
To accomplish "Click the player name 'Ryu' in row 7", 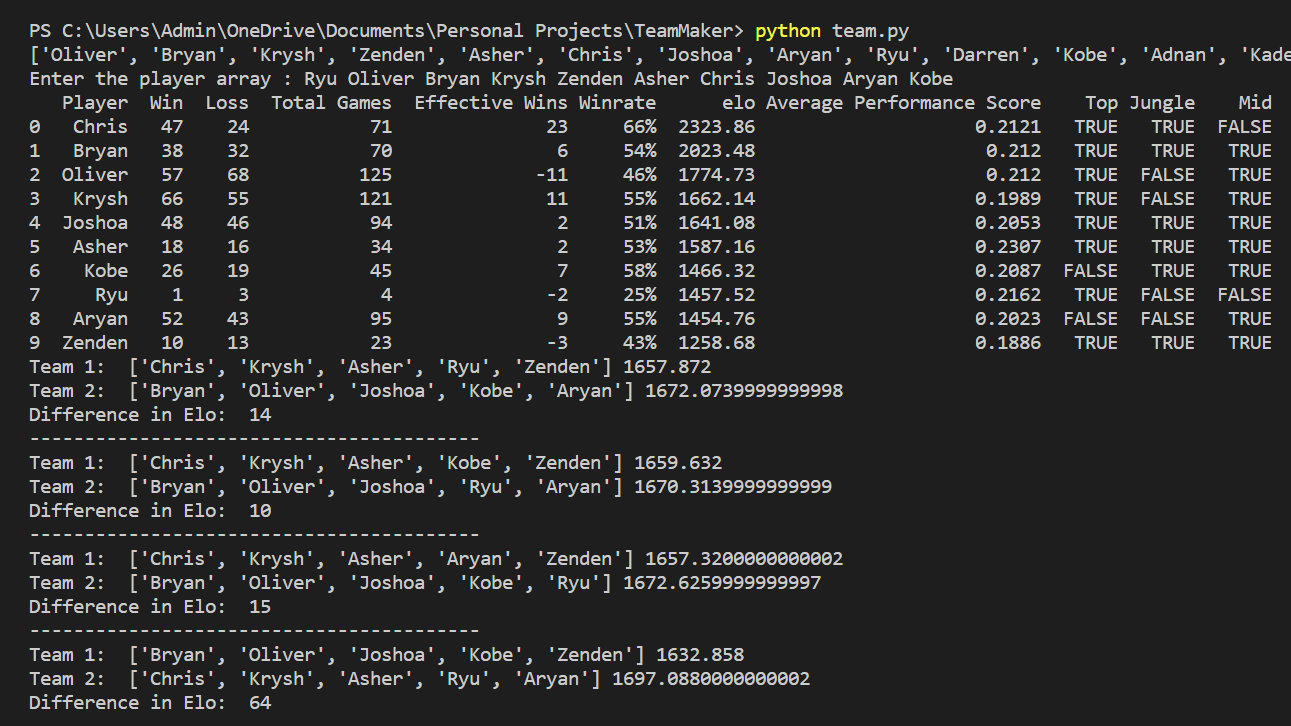I will click(112, 295).
